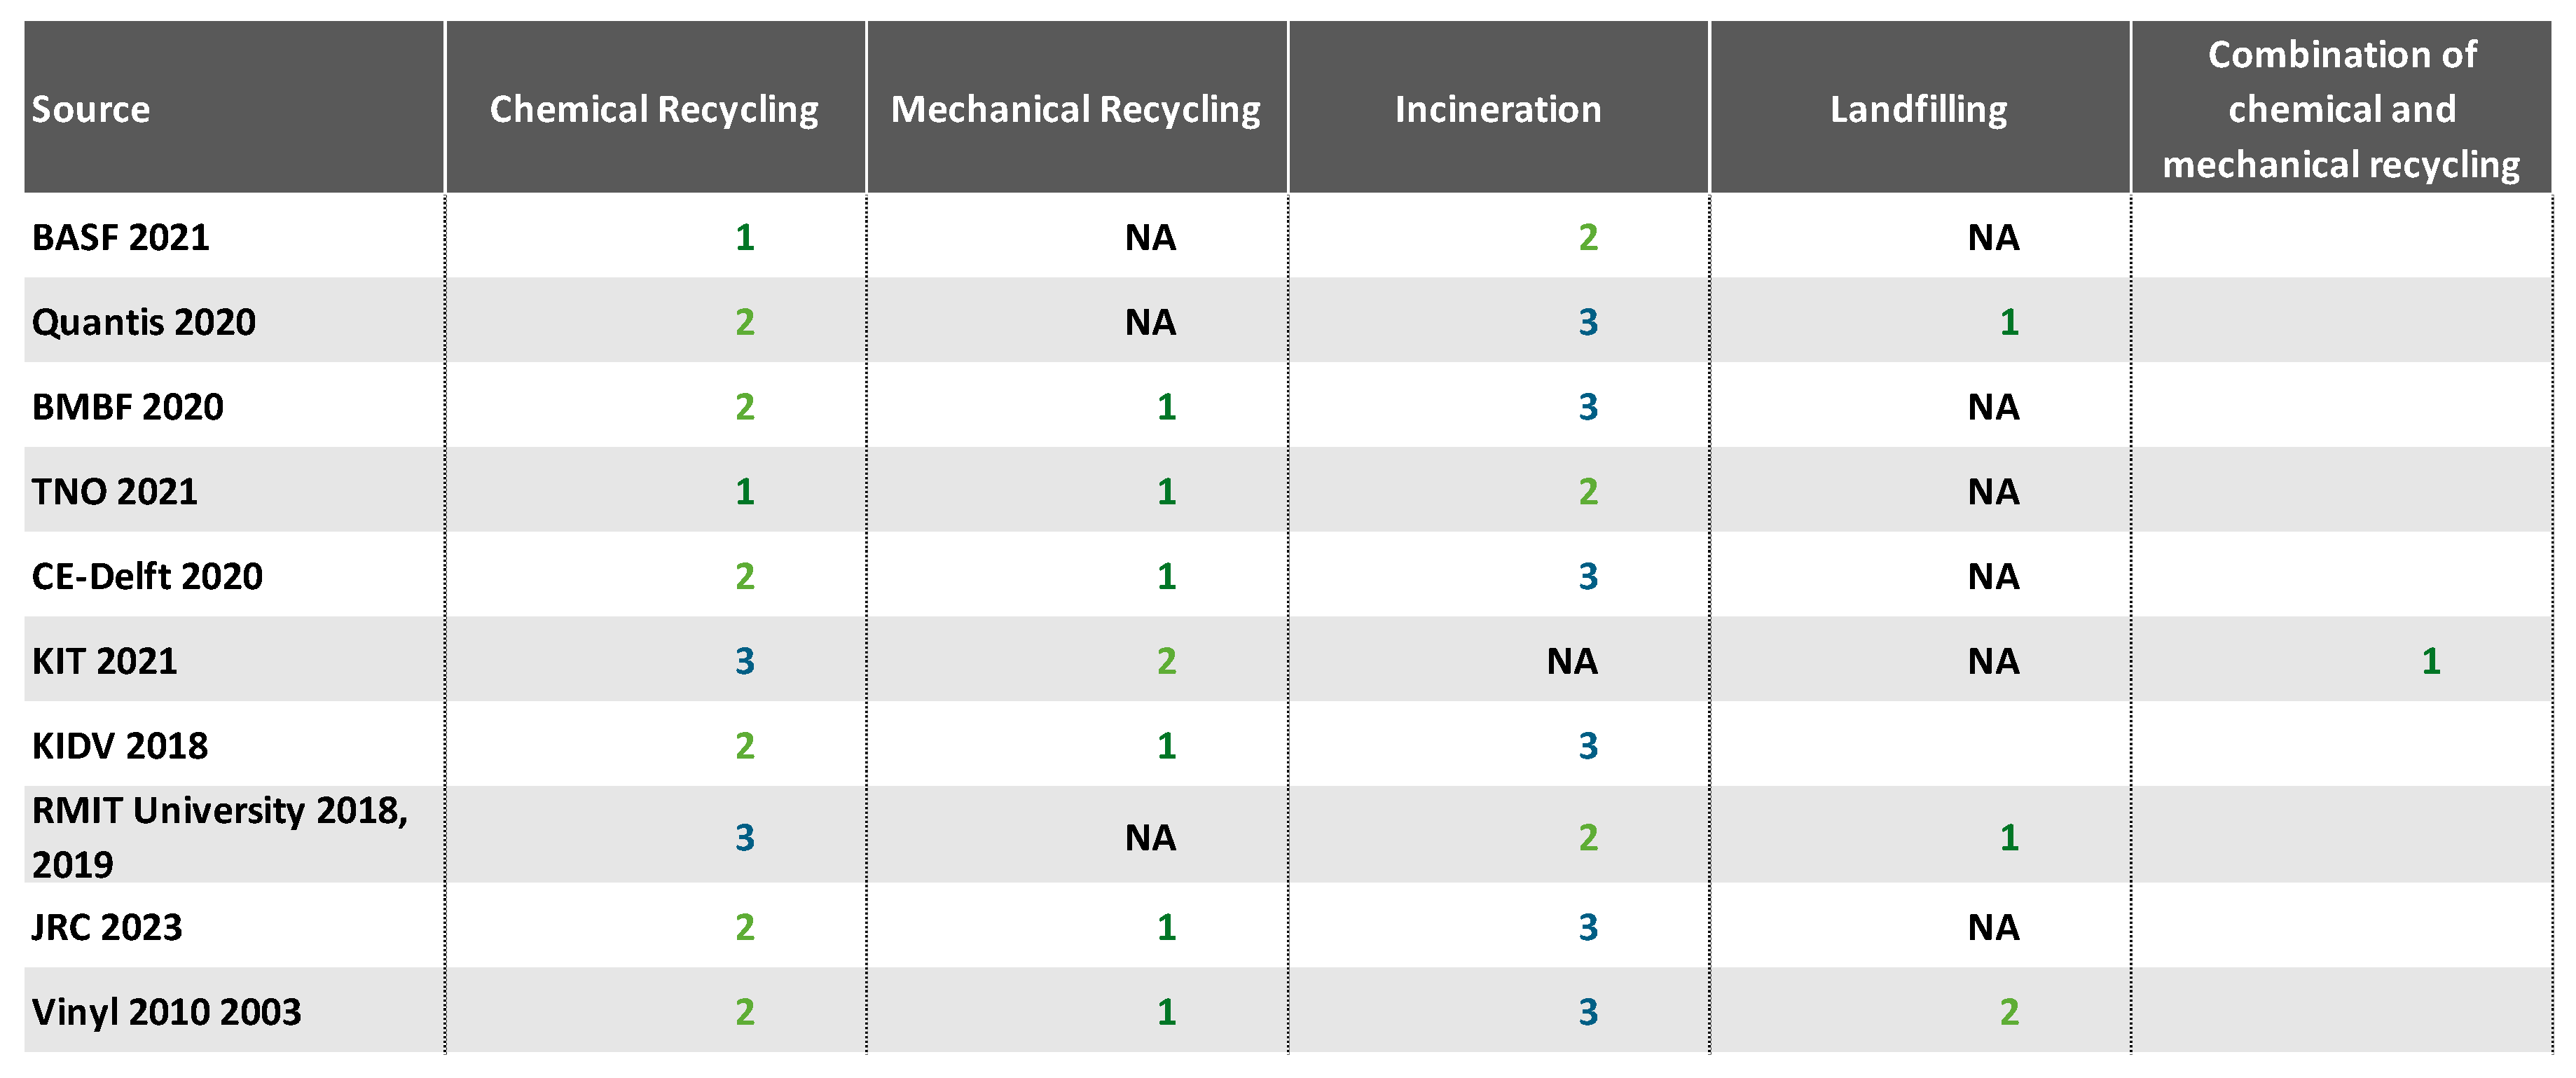Click the BASF 2021 row label

[x=121, y=237]
